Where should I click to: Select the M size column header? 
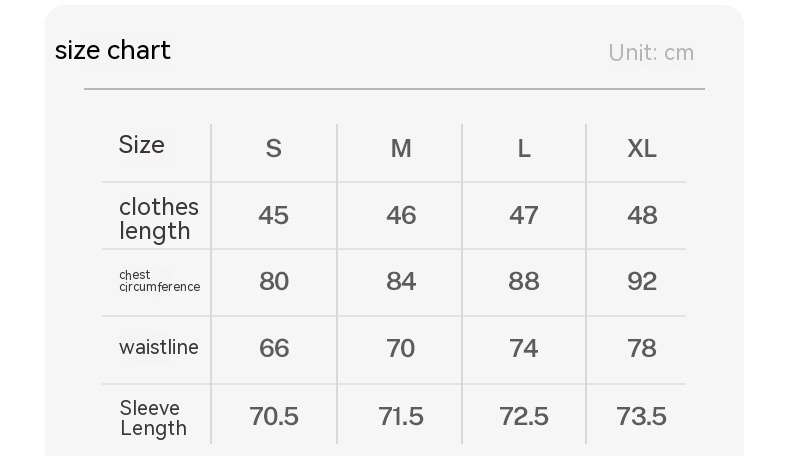pos(400,149)
